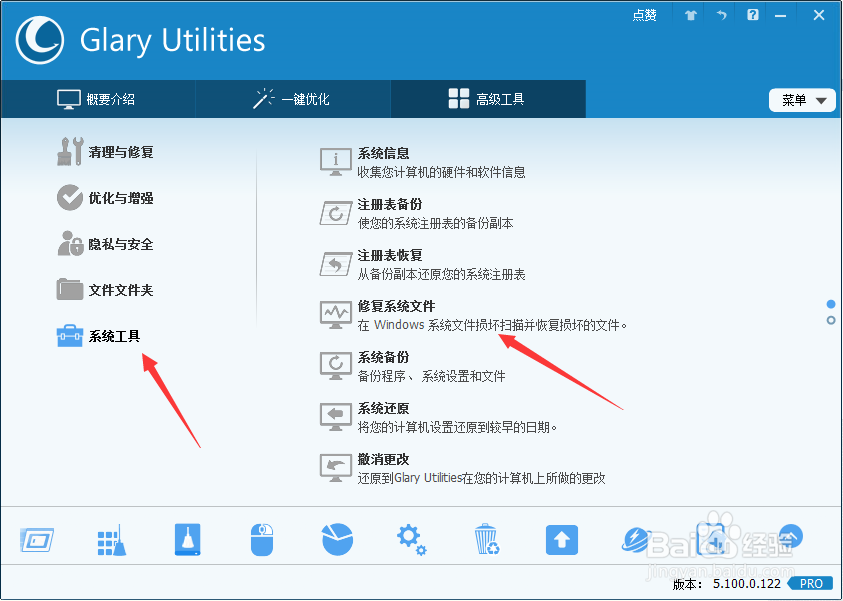Screen dimensions: 843x601
Task: Select the 系统工具 toolbox category
Action: click(98, 336)
